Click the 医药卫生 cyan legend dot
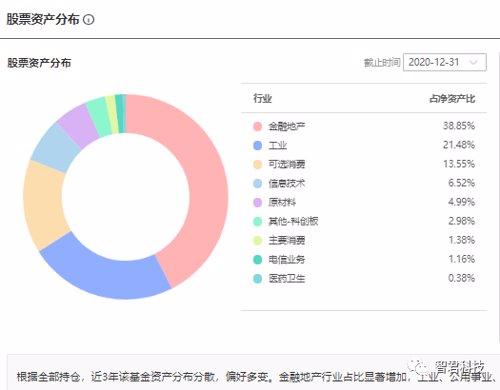This screenshot has height=390, width=500. click(x=257, y=278)
